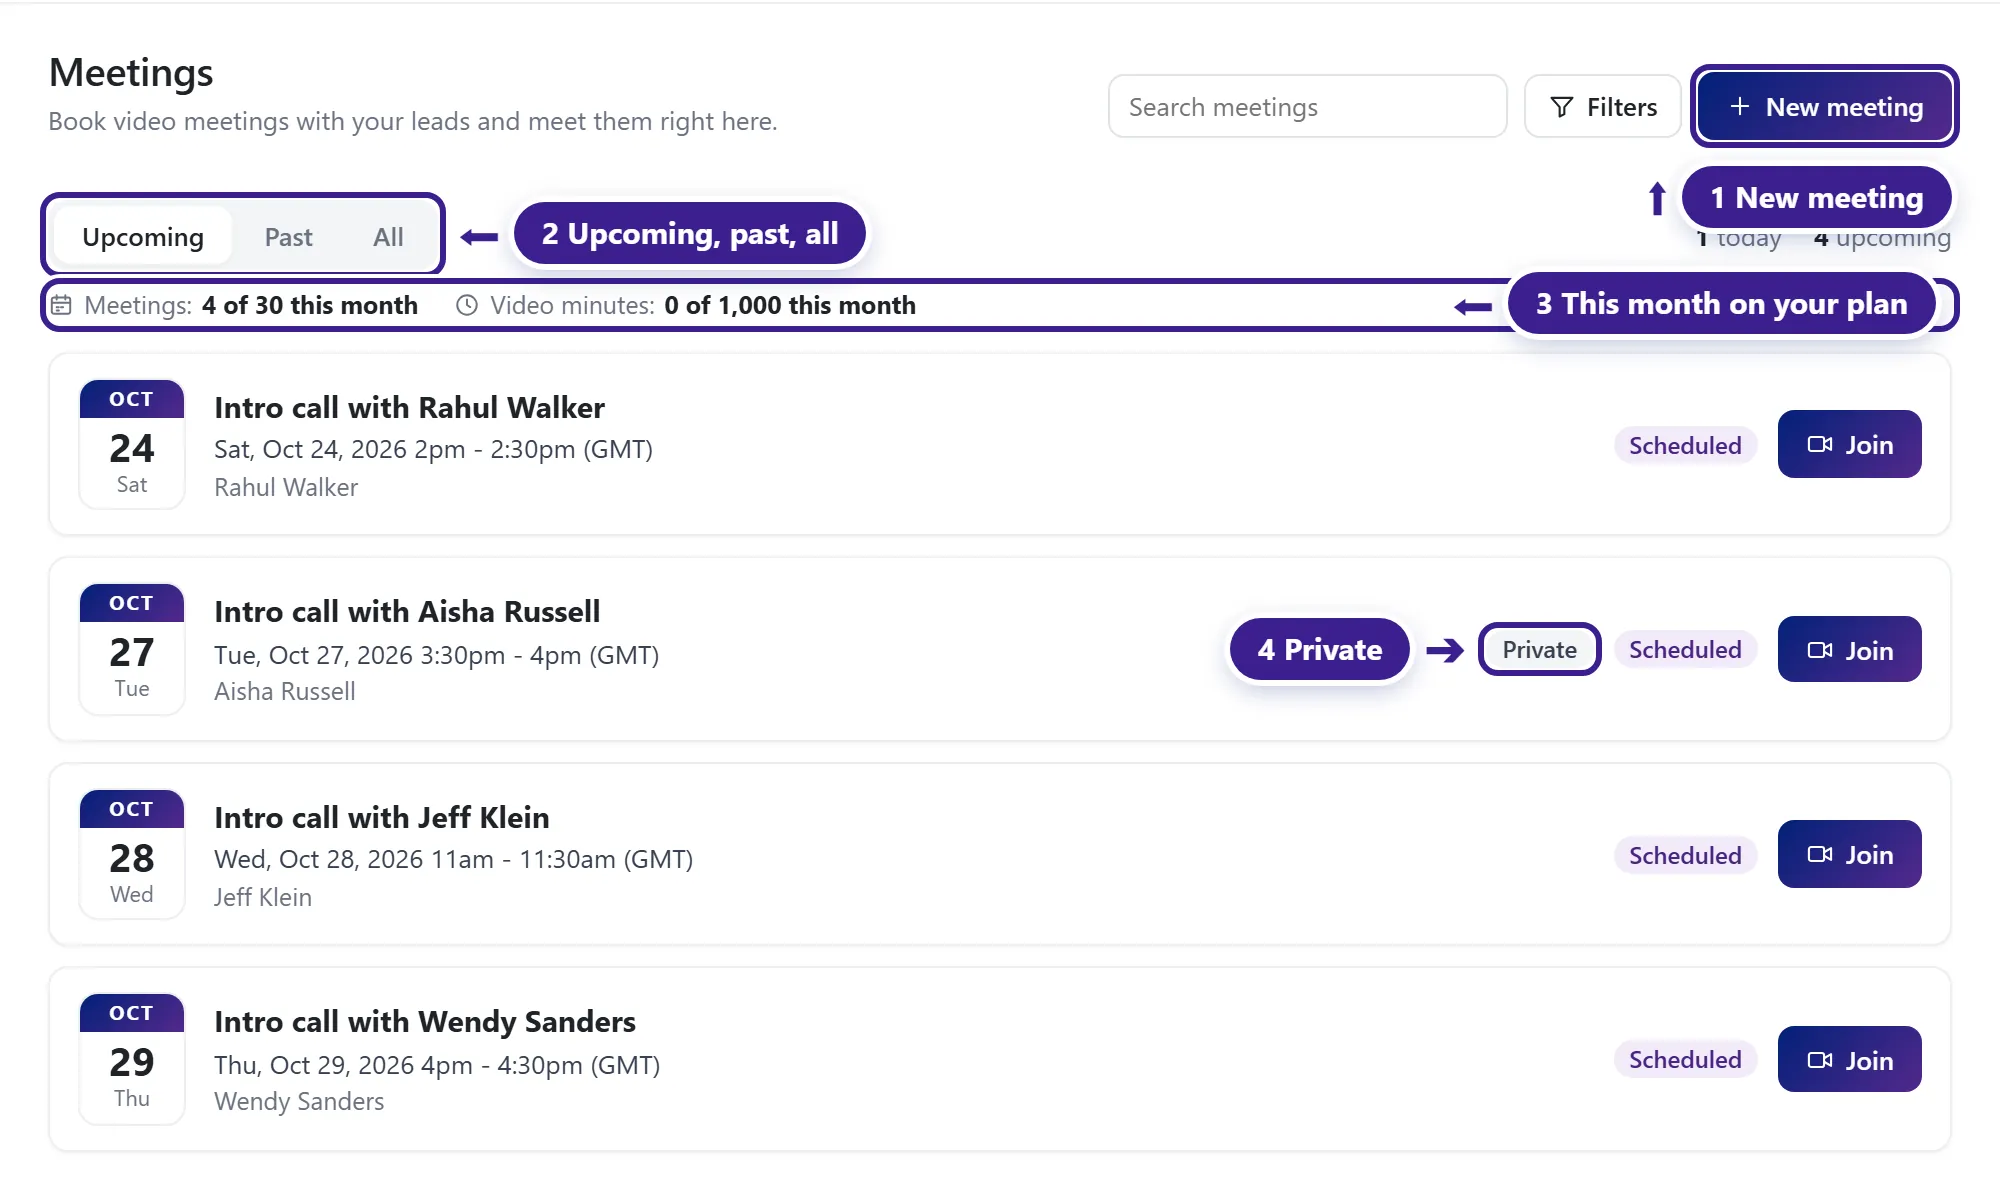Click attendee name Wendy Sanders under meeting time
Image resolution: width=2000 pixels, height=1190 pixels.
[299, 1101]
